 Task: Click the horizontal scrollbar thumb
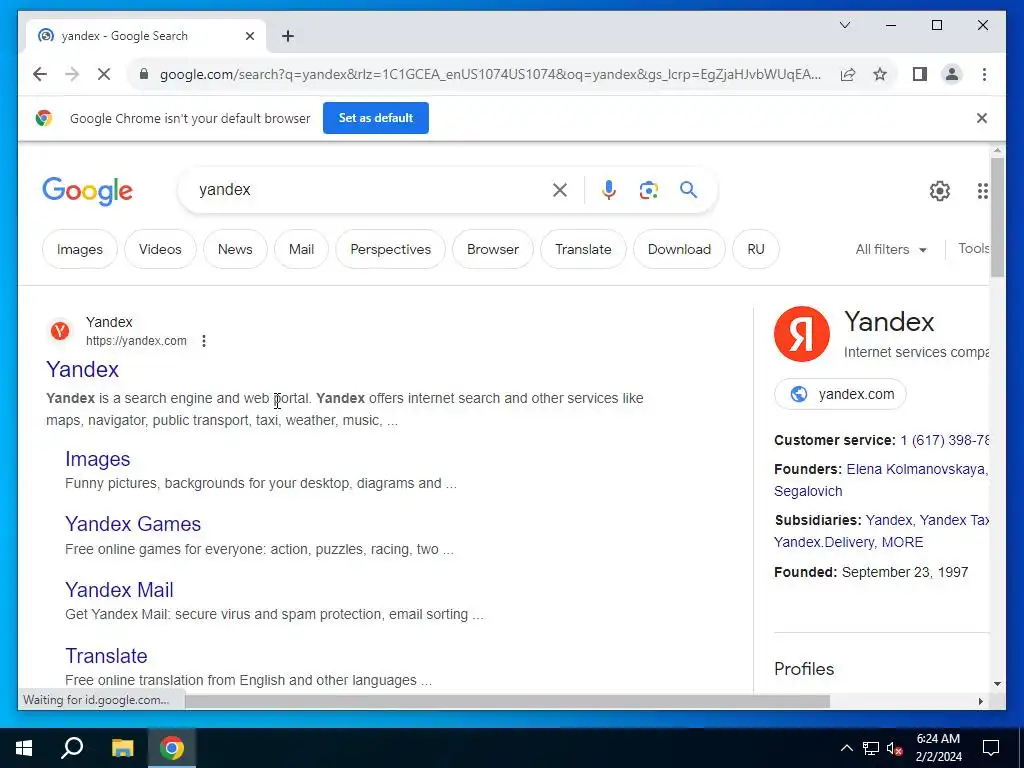(507, 701)
